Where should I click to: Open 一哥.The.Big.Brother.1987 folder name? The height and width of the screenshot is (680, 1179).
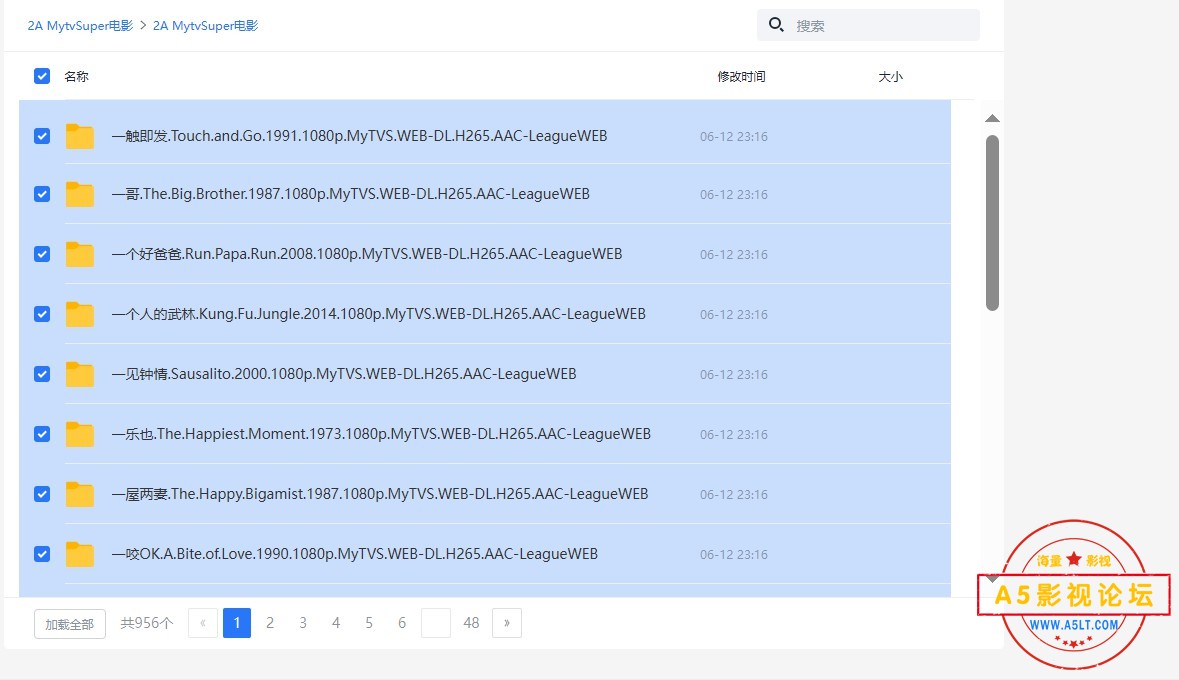tap(350, 194)
